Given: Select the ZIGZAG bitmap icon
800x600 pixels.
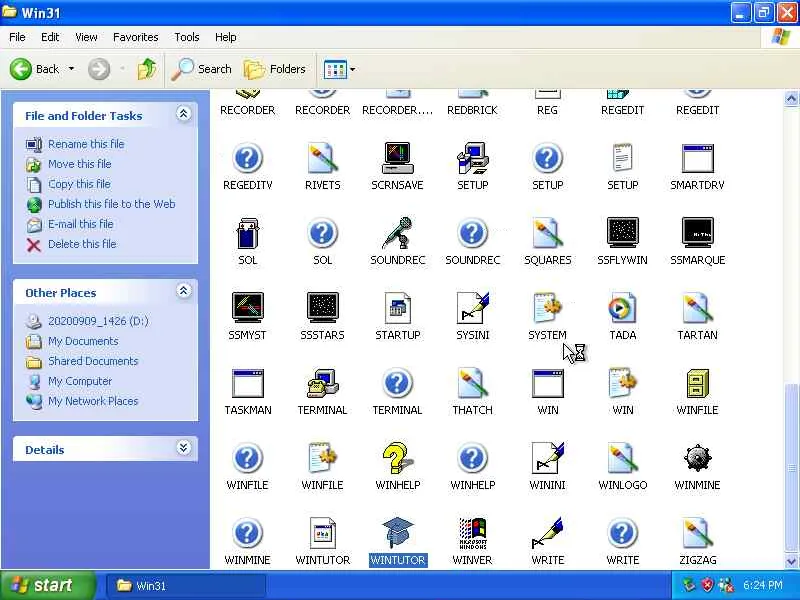Looking at the screenshot, I should 697,533.
